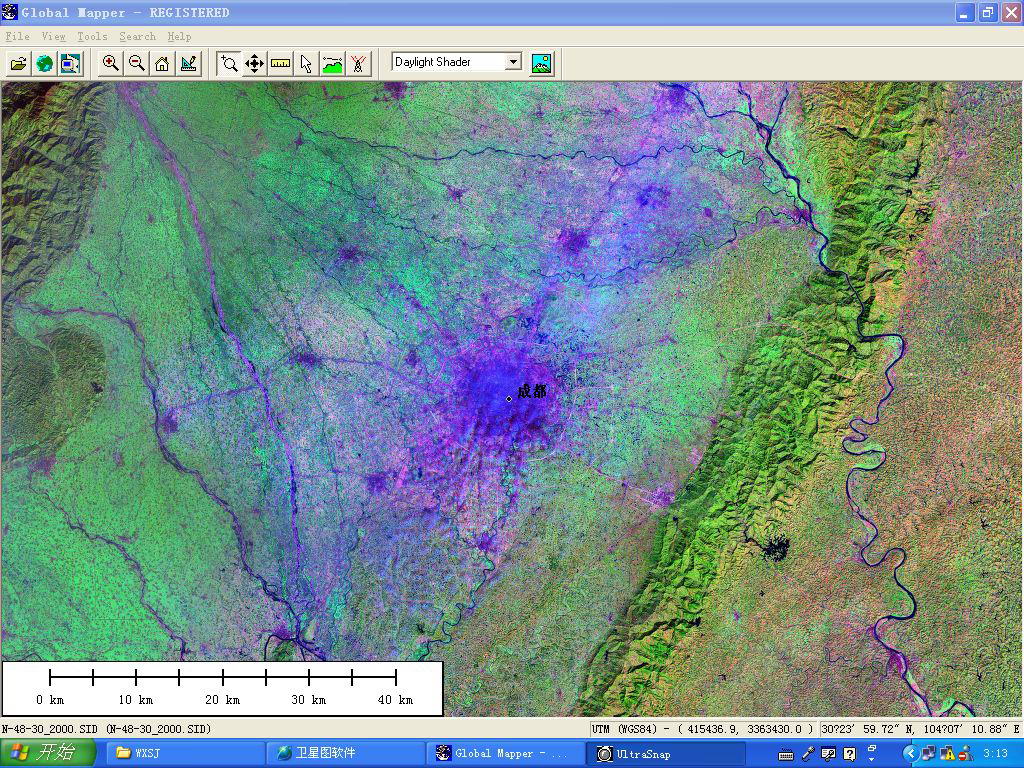Viewport: 1024px width, 768px height.
Task: Click the Home full view icon
Action: coord(162,63)
